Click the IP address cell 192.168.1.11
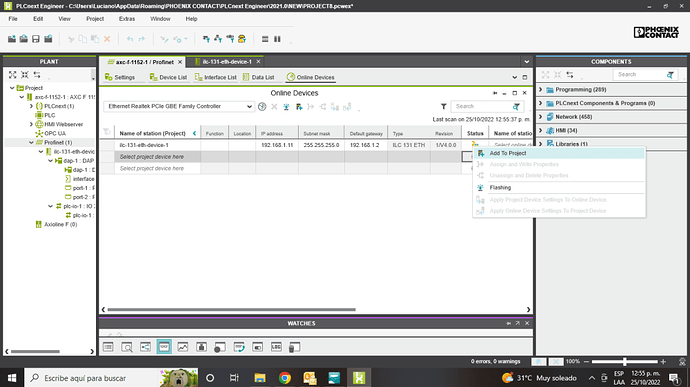This screenshot has width=690, height=387. (x=277, y=145)
